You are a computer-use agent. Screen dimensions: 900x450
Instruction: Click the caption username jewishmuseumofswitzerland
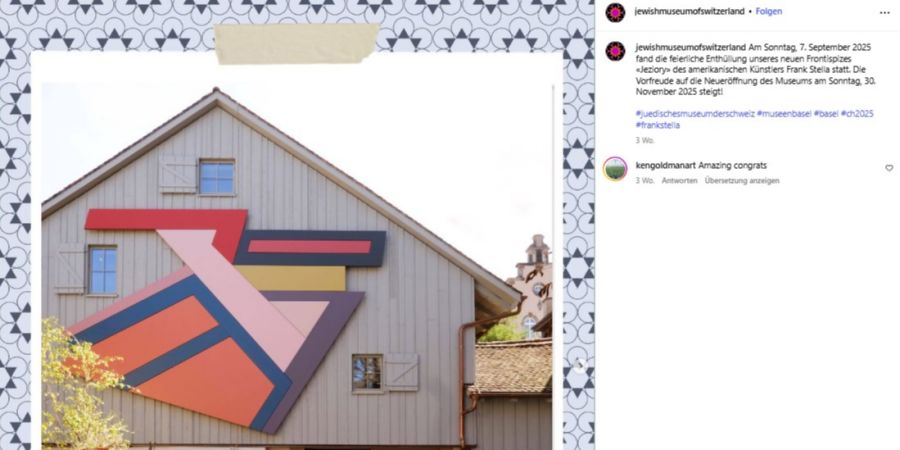(690, 47)
